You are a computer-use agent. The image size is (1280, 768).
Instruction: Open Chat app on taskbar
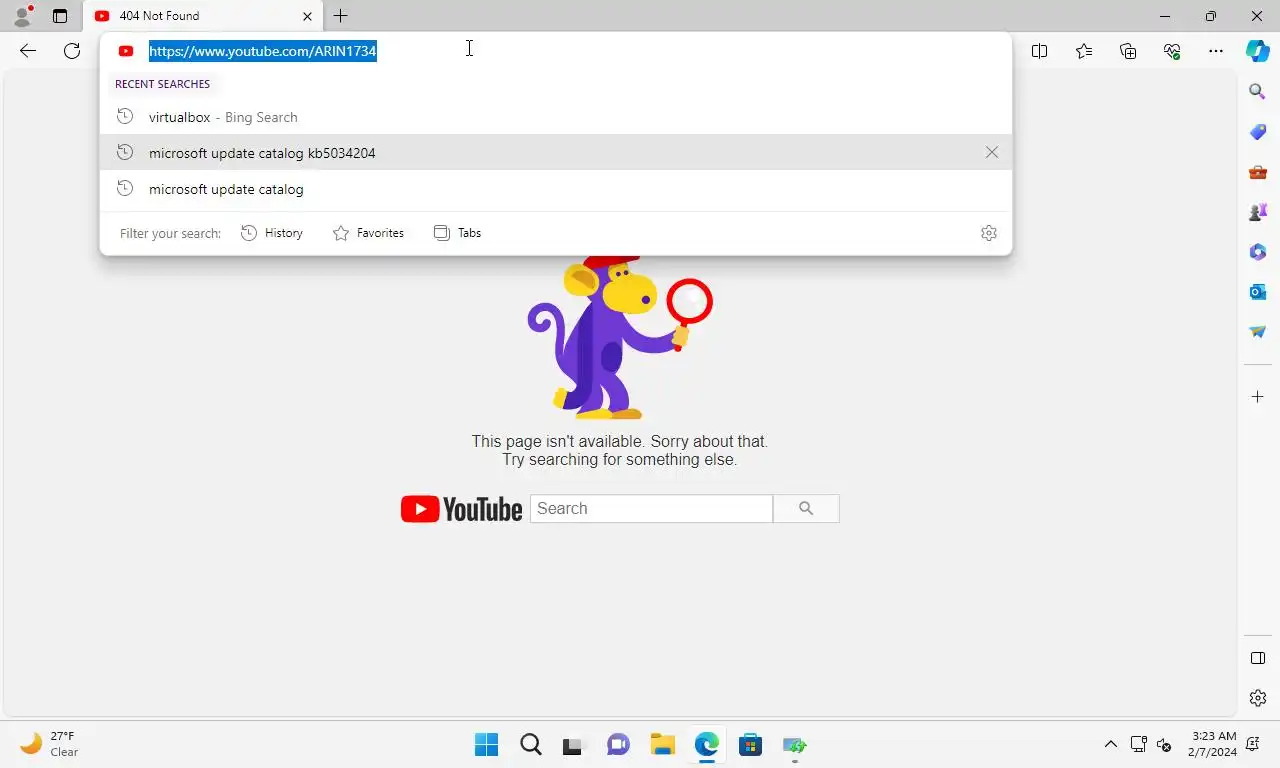618,744
